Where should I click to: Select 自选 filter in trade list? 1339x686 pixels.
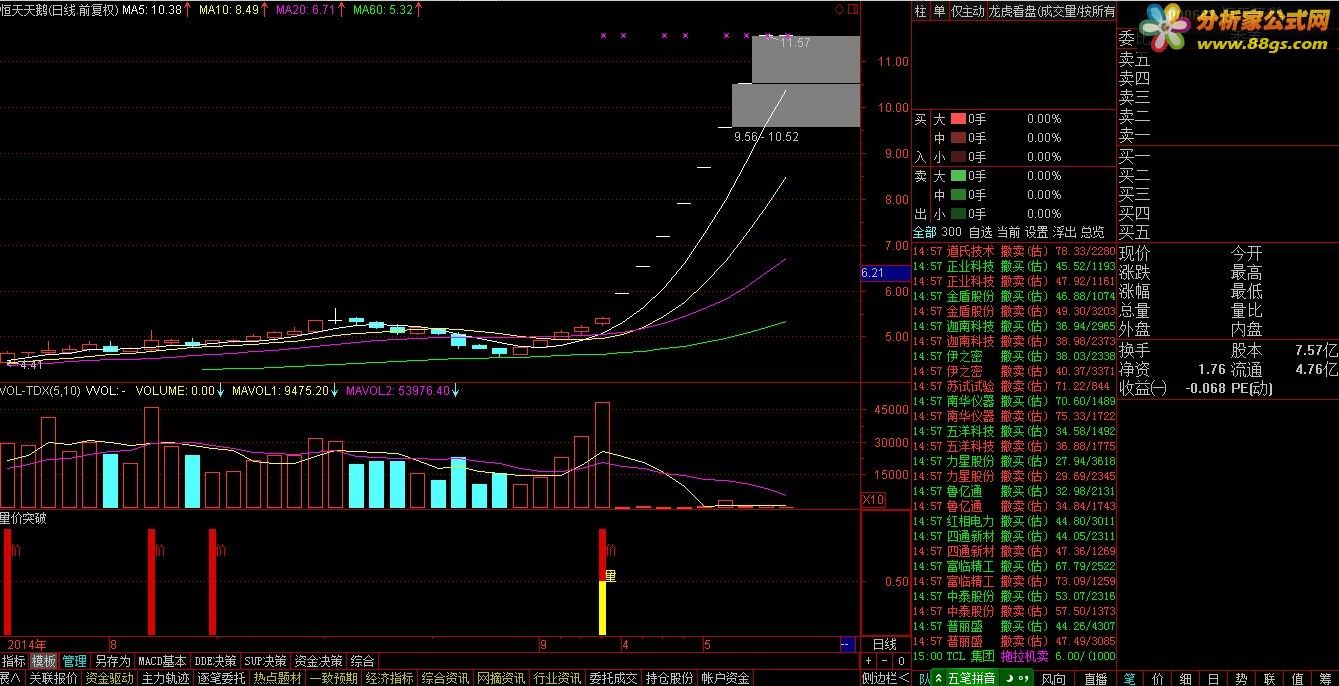click(981, 231)
